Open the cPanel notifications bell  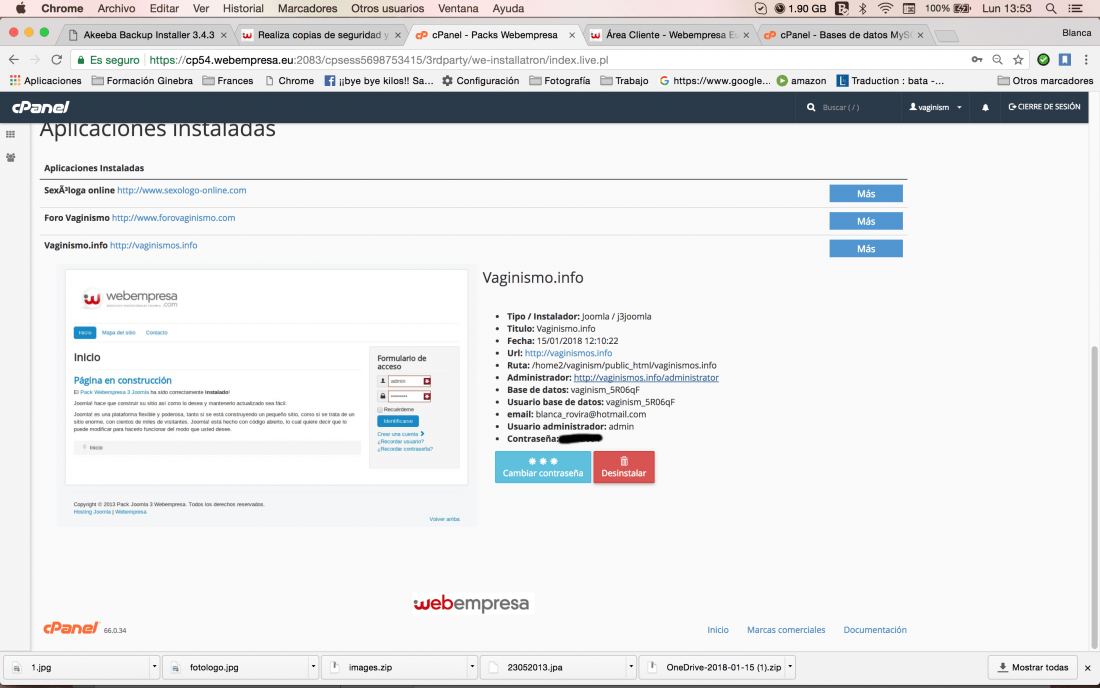(985, 107)
